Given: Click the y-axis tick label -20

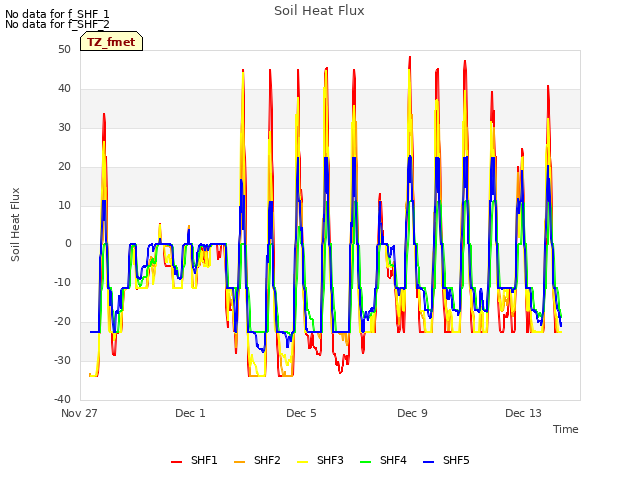Looking at the screenshot, I should click(x=62, y=321).
